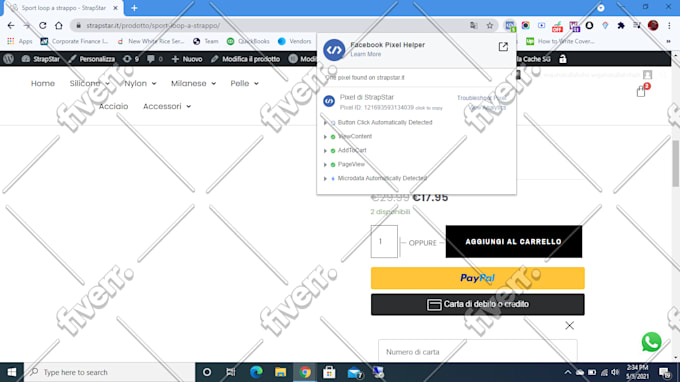680x382 pixels.
Task: Expand Button Click Automatically Detected event
Action: (325, 123)
